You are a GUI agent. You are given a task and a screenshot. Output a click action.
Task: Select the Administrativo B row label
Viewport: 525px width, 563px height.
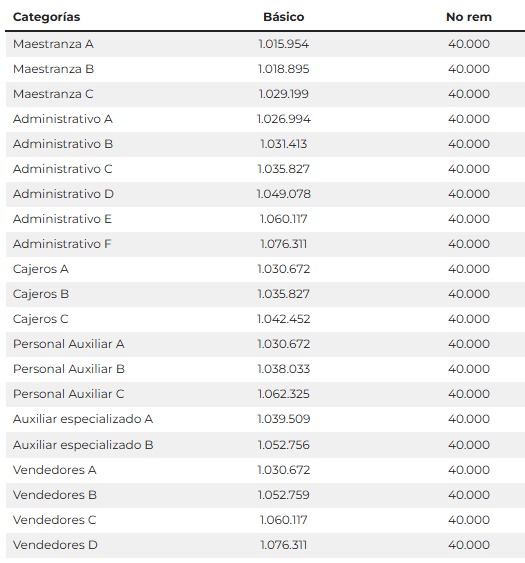coord(63,144)
